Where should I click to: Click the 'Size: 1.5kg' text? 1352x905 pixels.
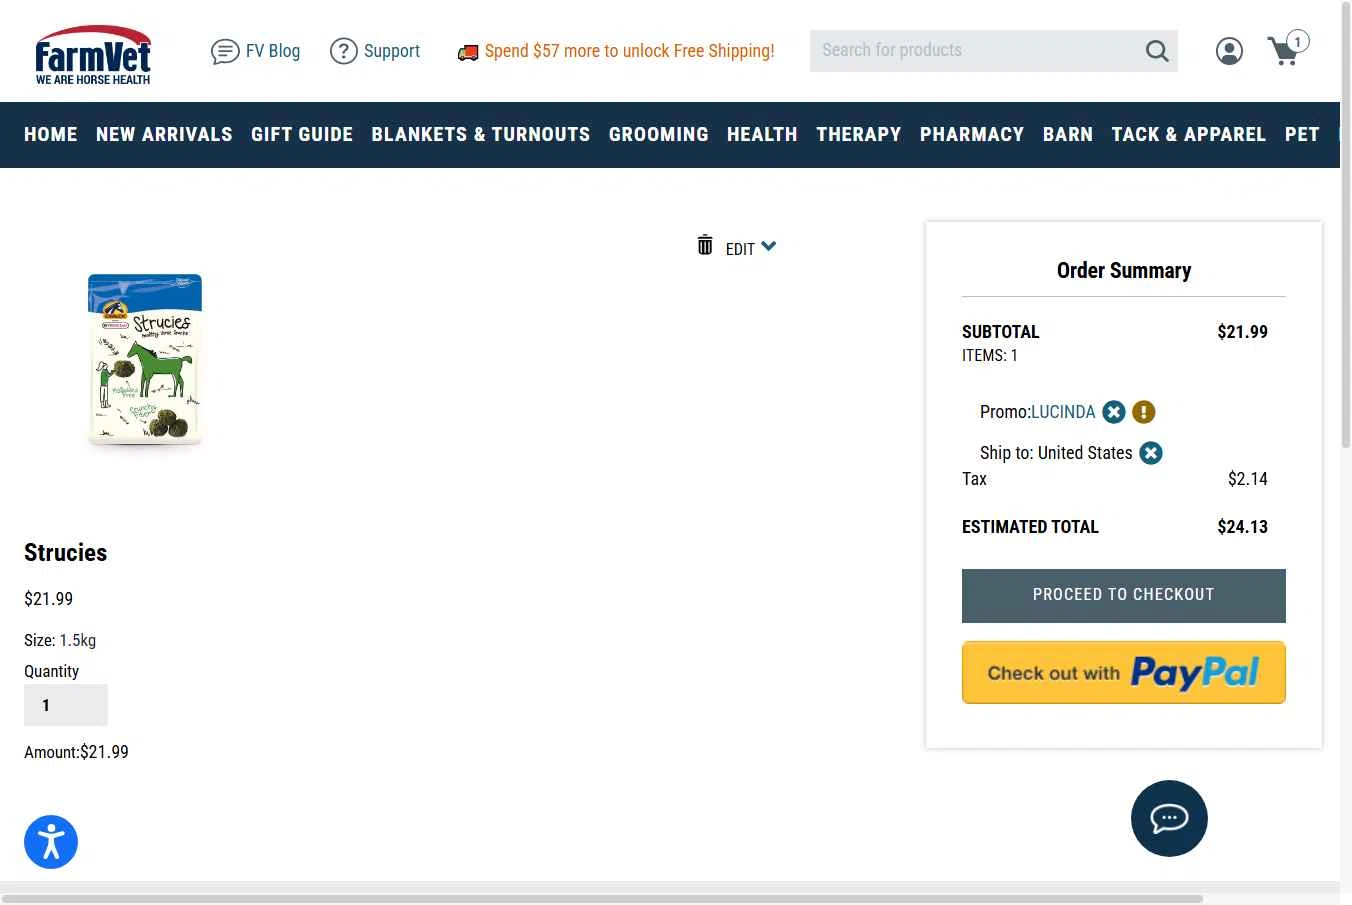tap(60, 640)
